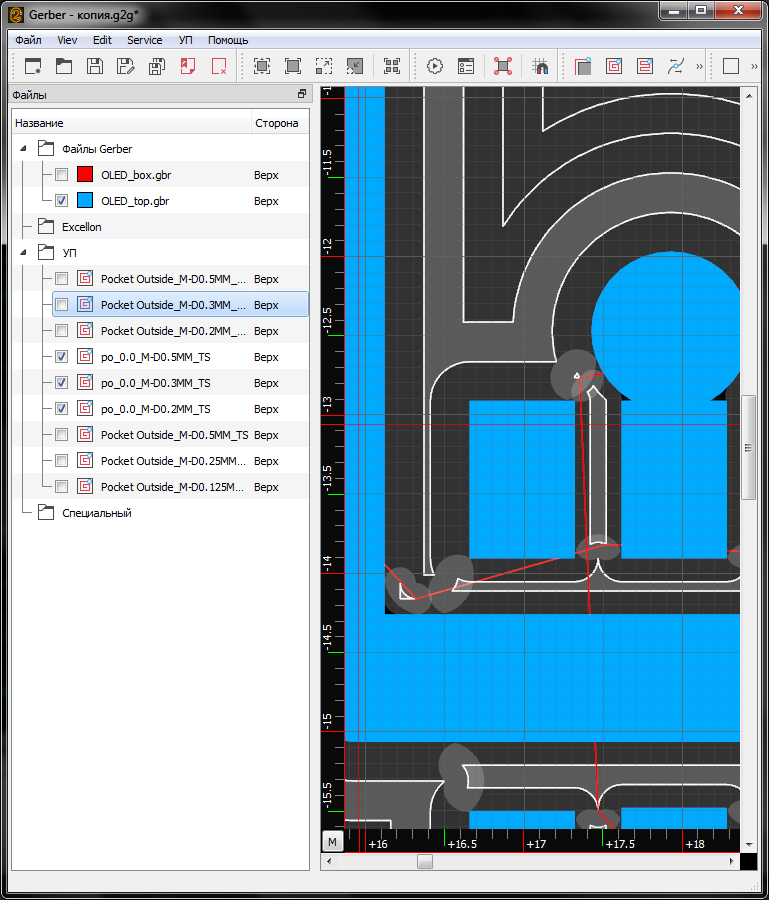Click the open folder toolbar icon
Image resolution: width=769 pixels, height=900 pixels.
tap(64, 66)
